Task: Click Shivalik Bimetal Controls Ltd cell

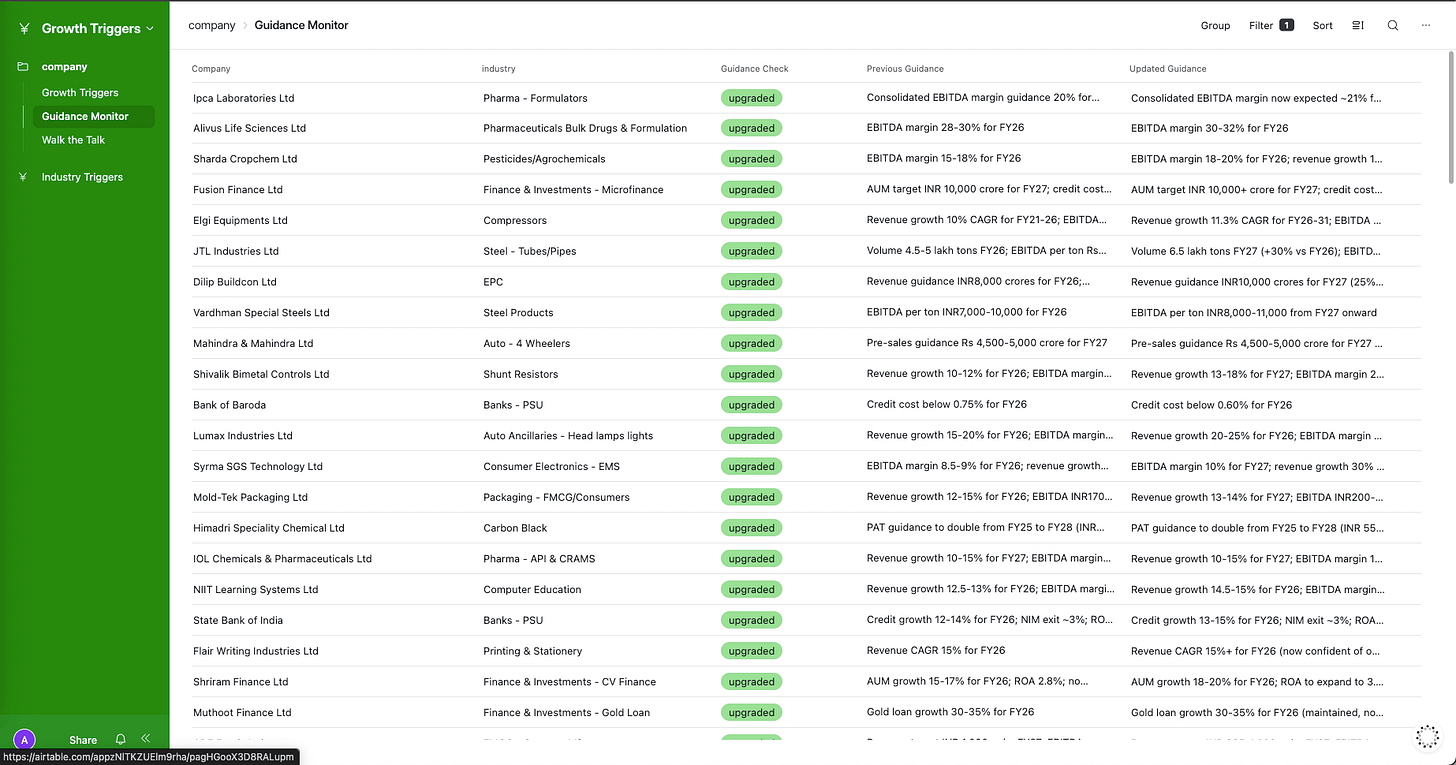Action: tap(261, 374)
